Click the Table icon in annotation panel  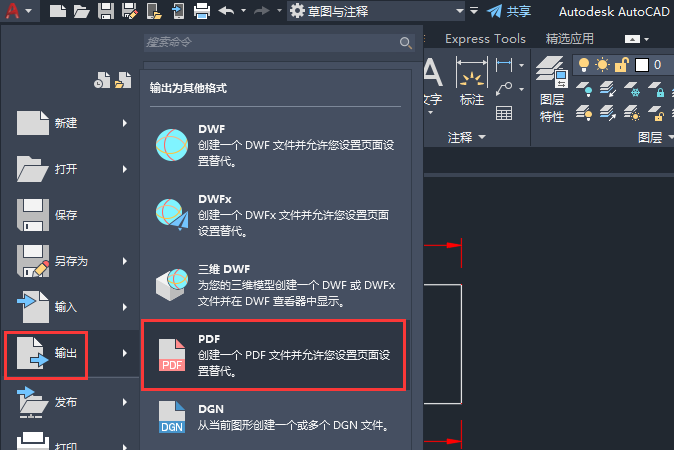[504, 113]
